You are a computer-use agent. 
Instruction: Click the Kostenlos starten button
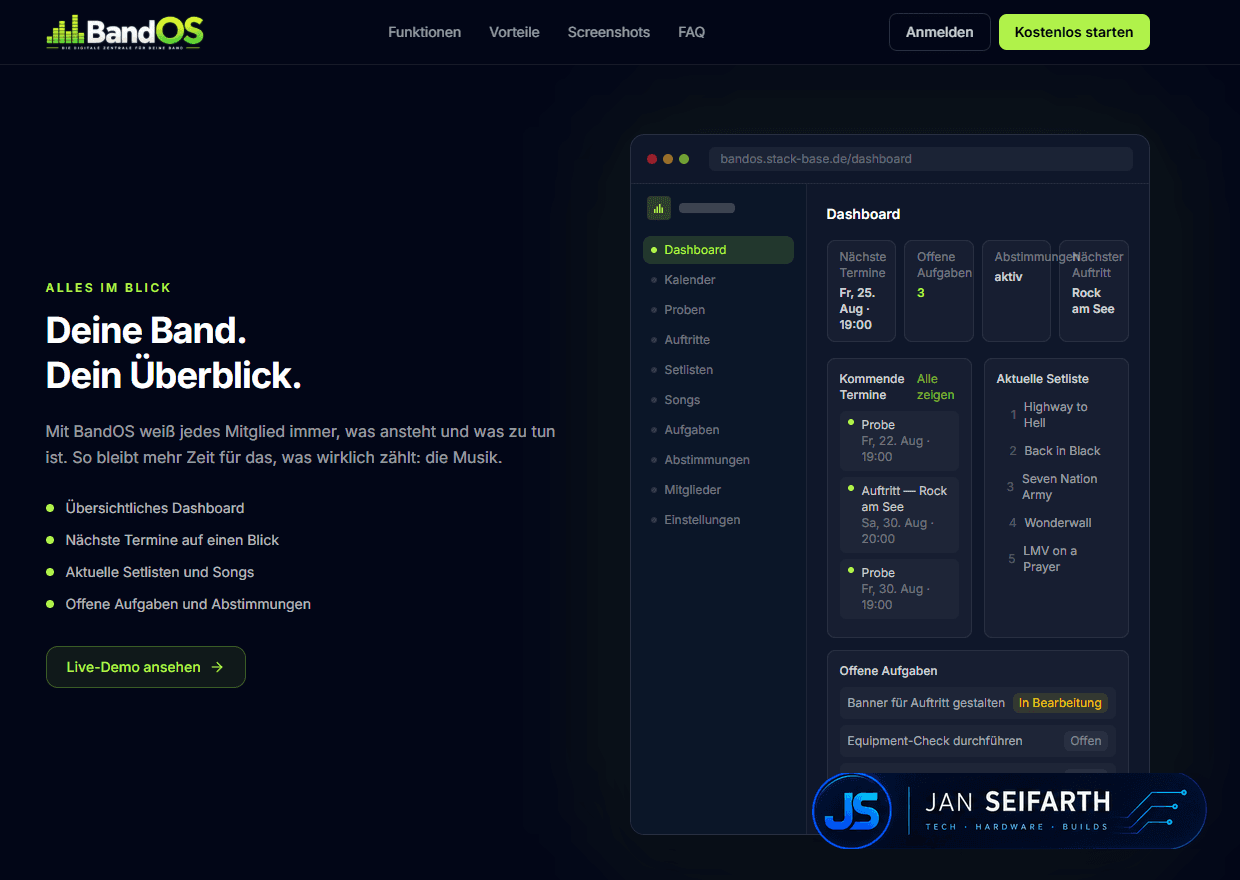pyautogui.click(x=1074, y=32)
